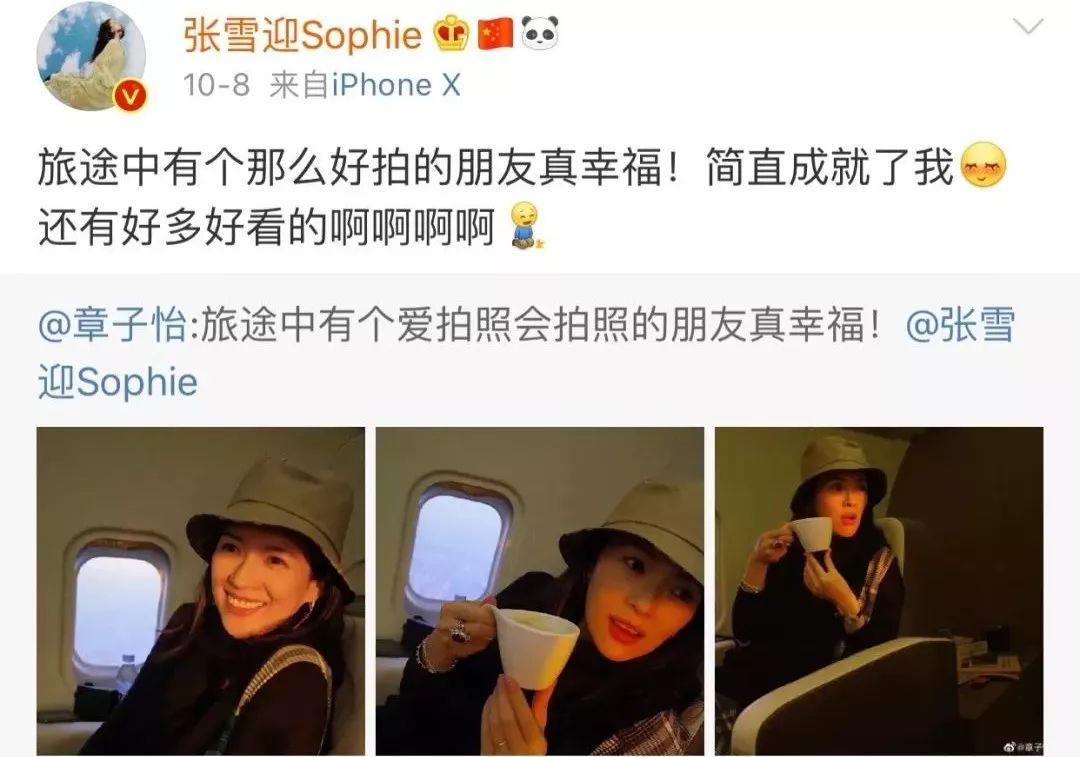
Task: Tap the panda badge icon
Action: [540, 33]
